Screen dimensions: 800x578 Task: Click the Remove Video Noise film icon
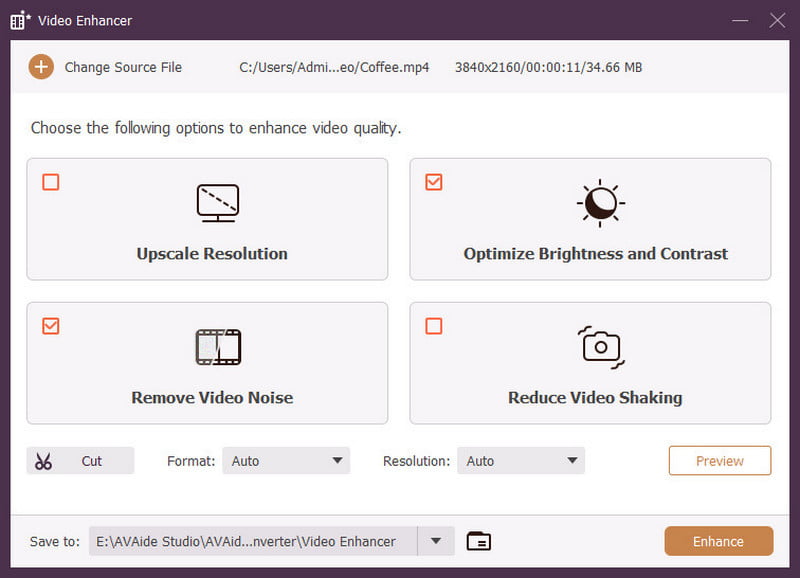click(217, 347)
